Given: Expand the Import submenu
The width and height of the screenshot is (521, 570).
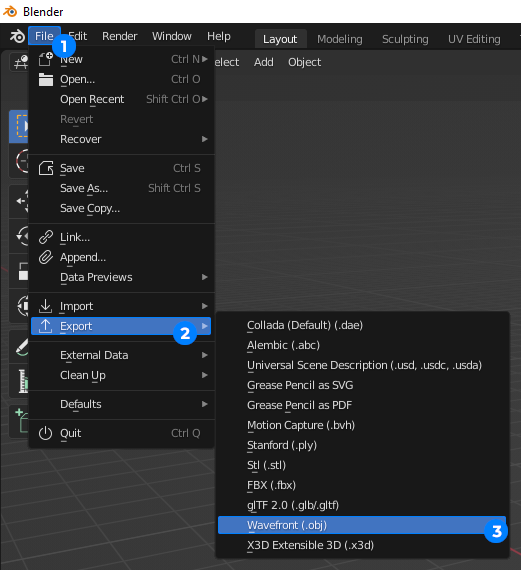Looking at the screenshot, I should [121, 306].
